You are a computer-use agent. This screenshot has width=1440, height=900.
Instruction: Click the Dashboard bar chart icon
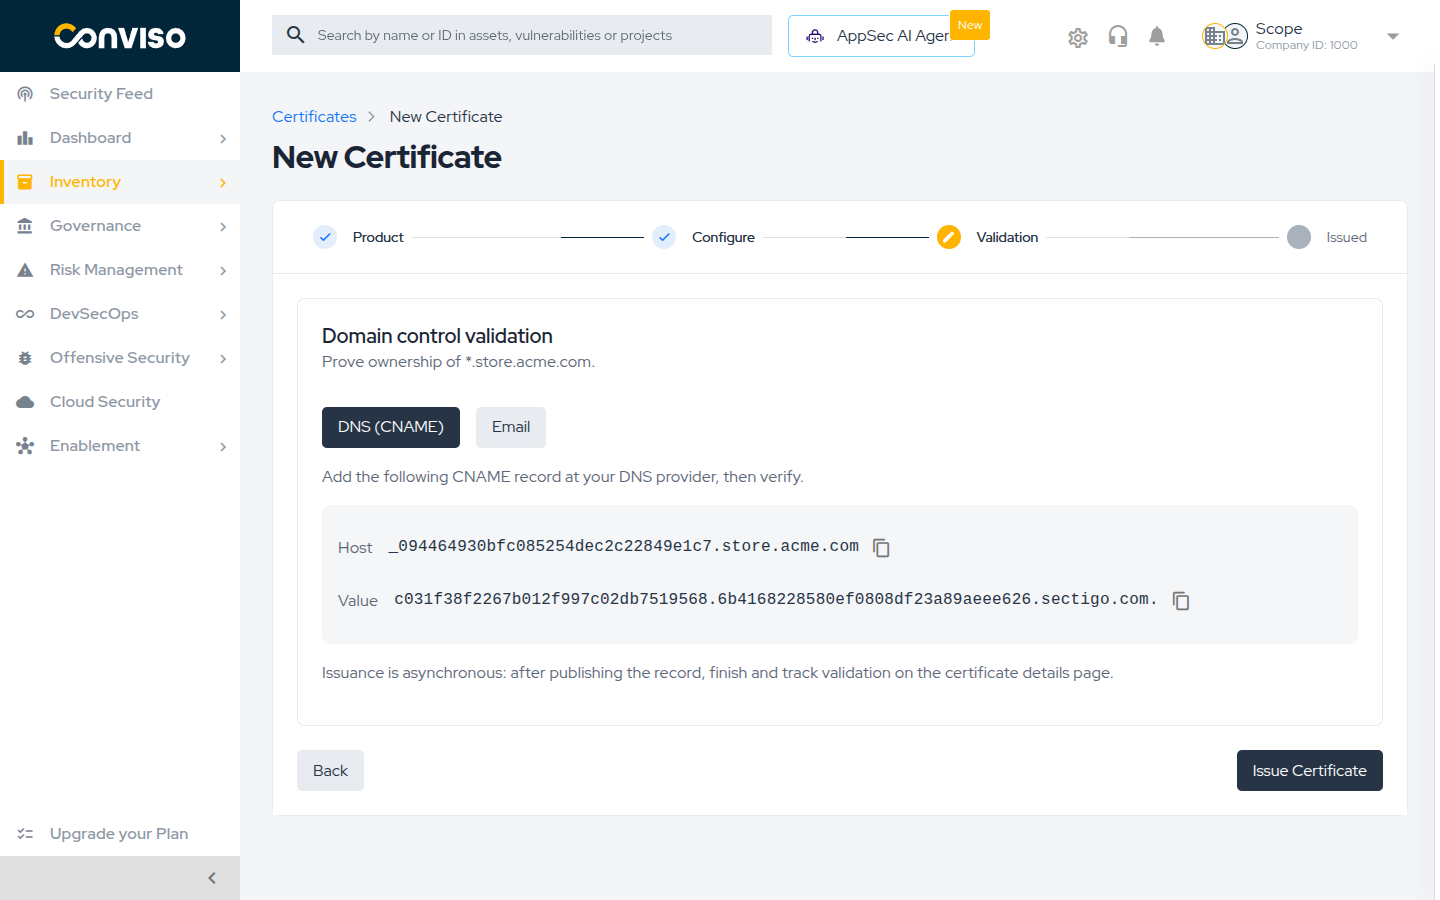tap(25, 138)
